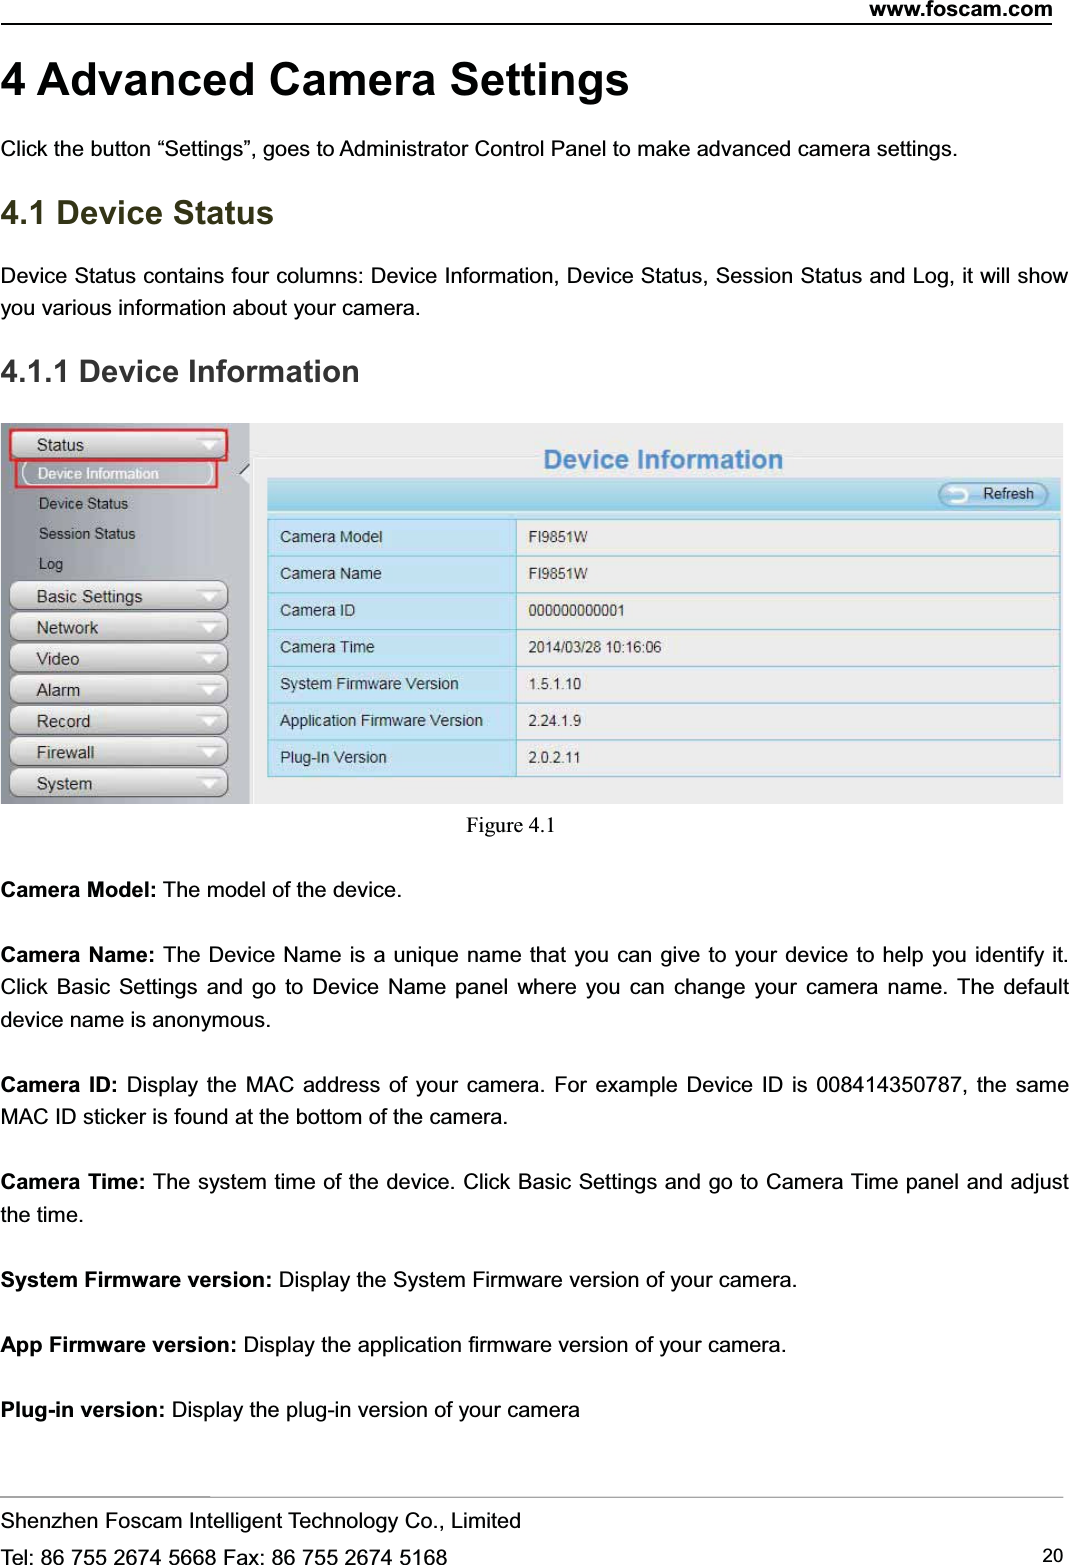Click the Refresh button

(995, 493)
